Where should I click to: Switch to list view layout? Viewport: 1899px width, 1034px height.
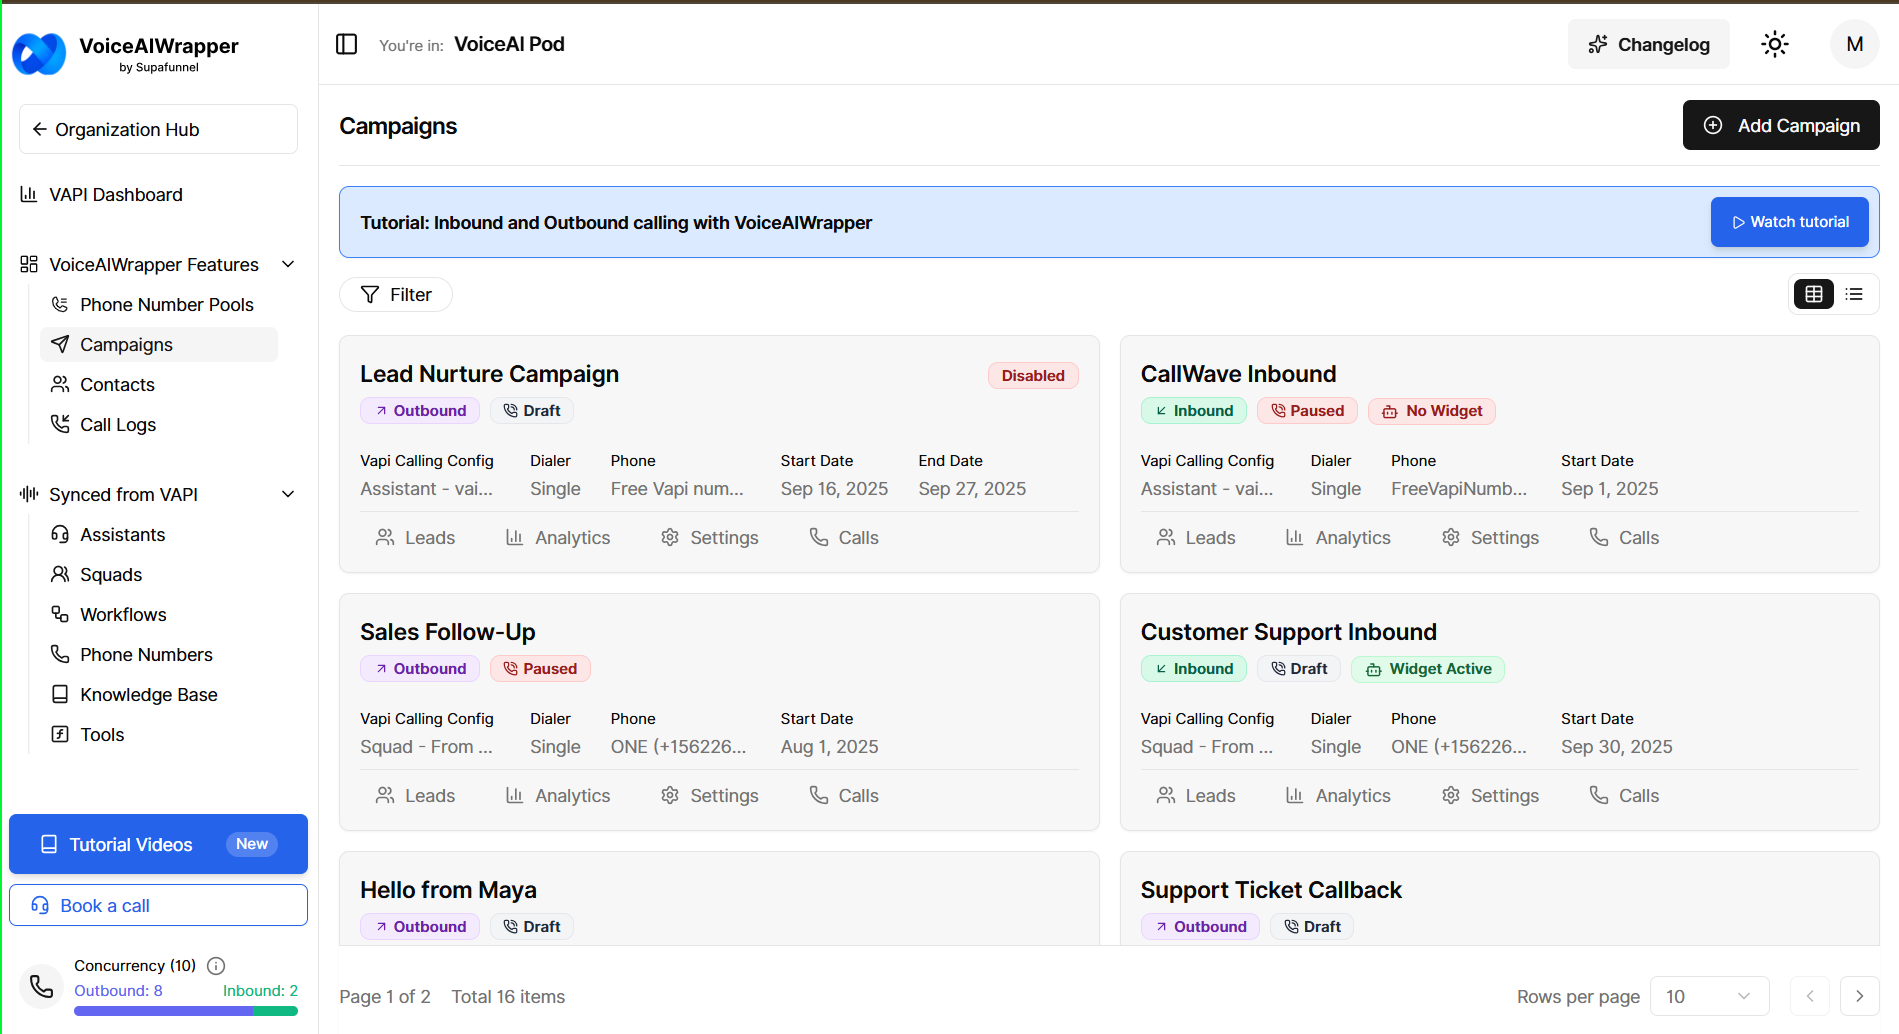tap(1854, 294)
